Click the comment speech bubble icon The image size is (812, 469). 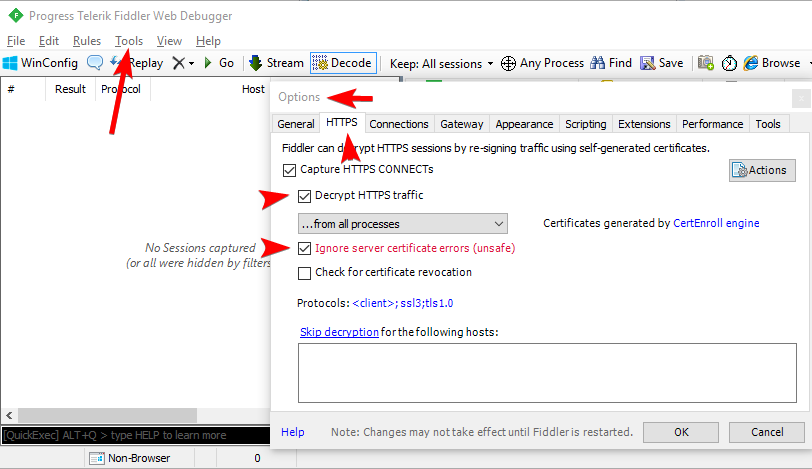[x=95, y=63]
